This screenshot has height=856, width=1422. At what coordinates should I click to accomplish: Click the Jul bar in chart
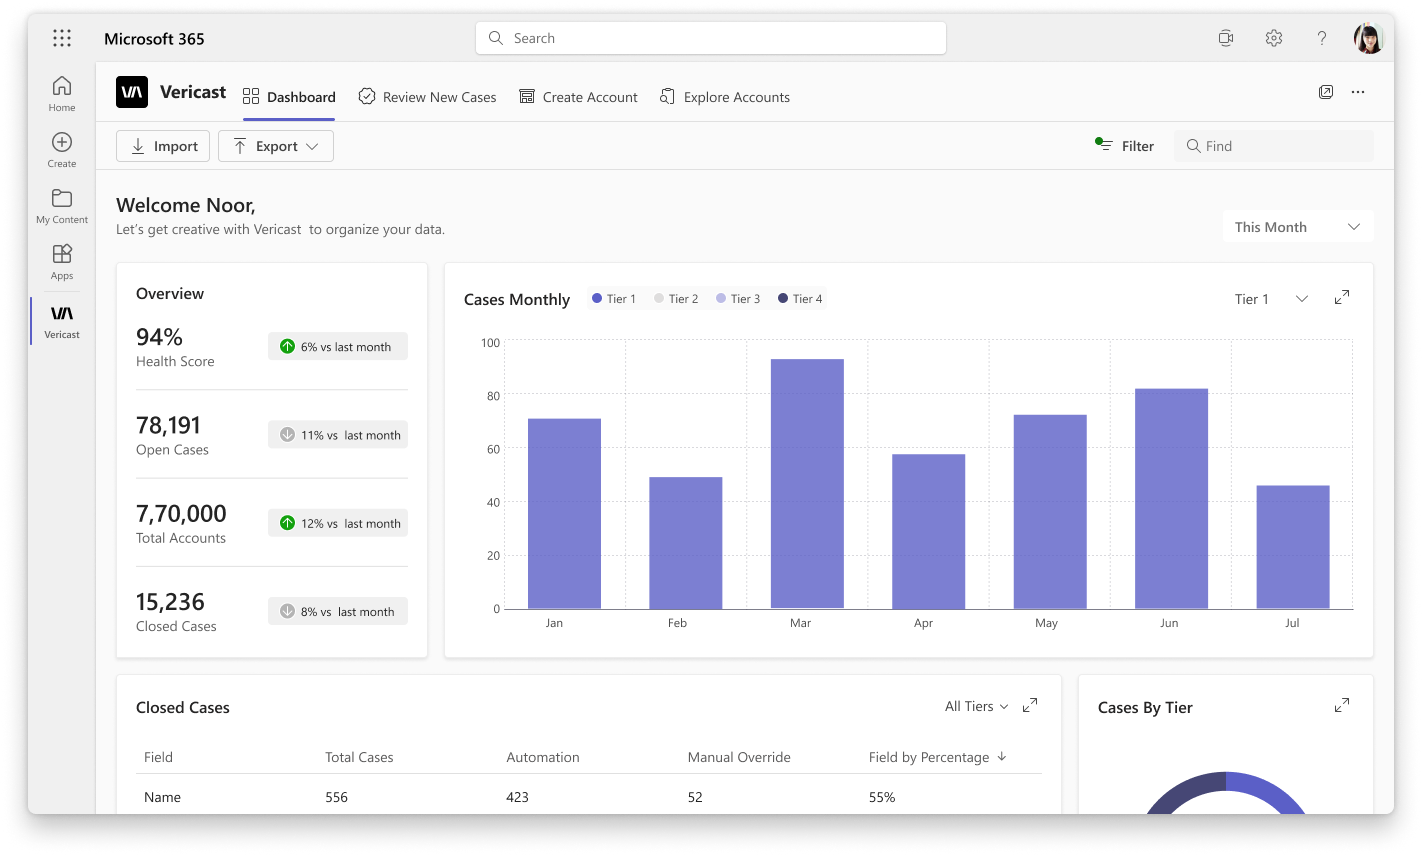[1293, 547]
